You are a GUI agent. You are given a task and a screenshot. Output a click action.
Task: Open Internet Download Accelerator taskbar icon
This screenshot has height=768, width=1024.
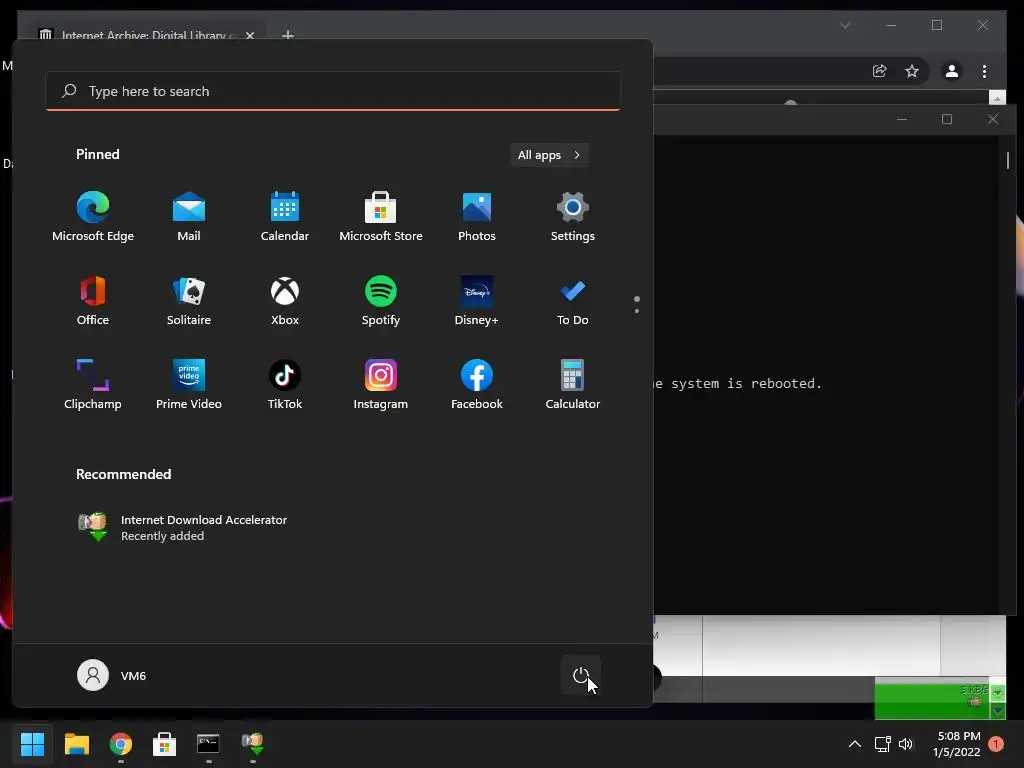253,744
